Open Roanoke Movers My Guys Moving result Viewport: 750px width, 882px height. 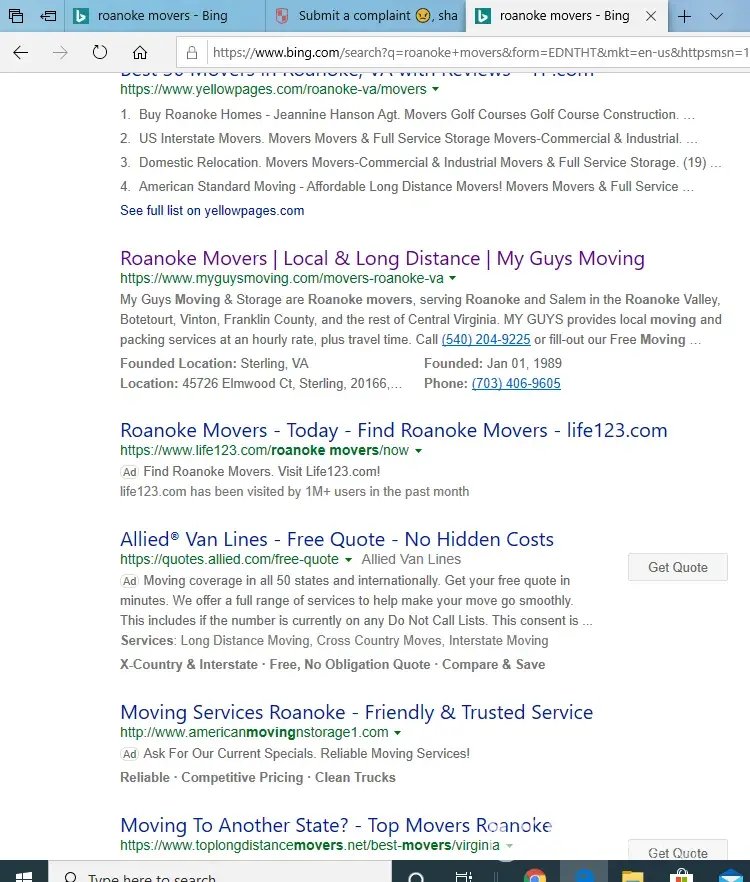(382, 258)
